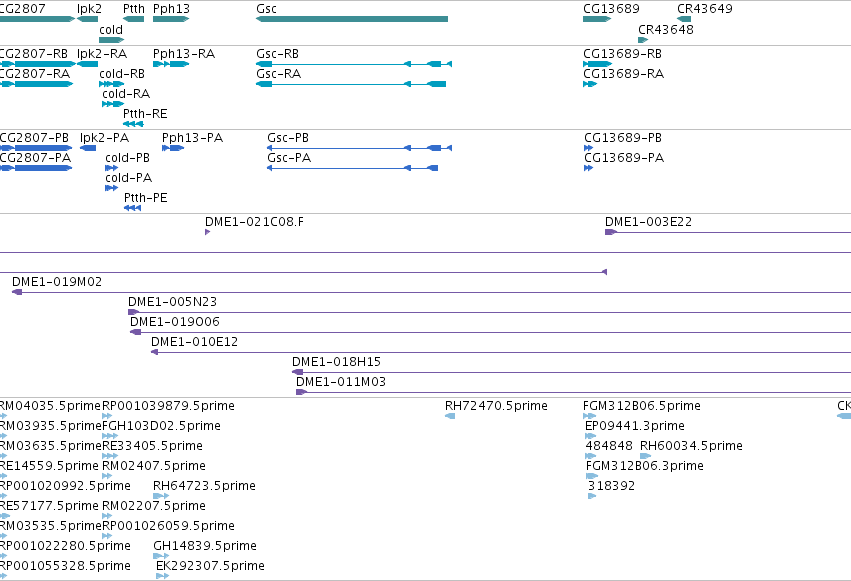The width and height of the screenshot is (851, 581).
Task: Click the RM04035.5prime EST label
Action: (x=50, y=406)
